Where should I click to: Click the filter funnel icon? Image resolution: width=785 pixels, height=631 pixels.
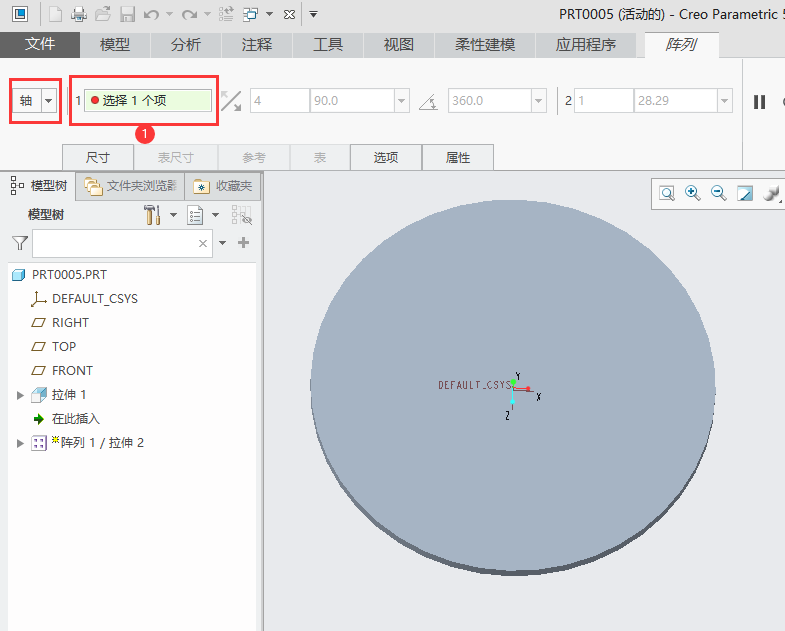[20, 243]
